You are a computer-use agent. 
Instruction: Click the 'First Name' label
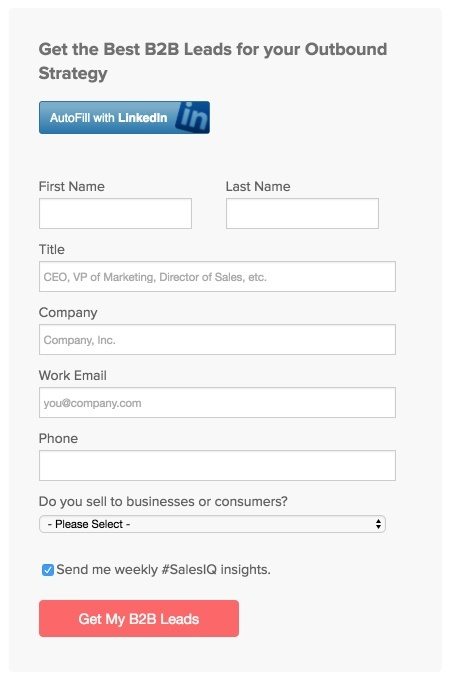(x=72, y=187)
